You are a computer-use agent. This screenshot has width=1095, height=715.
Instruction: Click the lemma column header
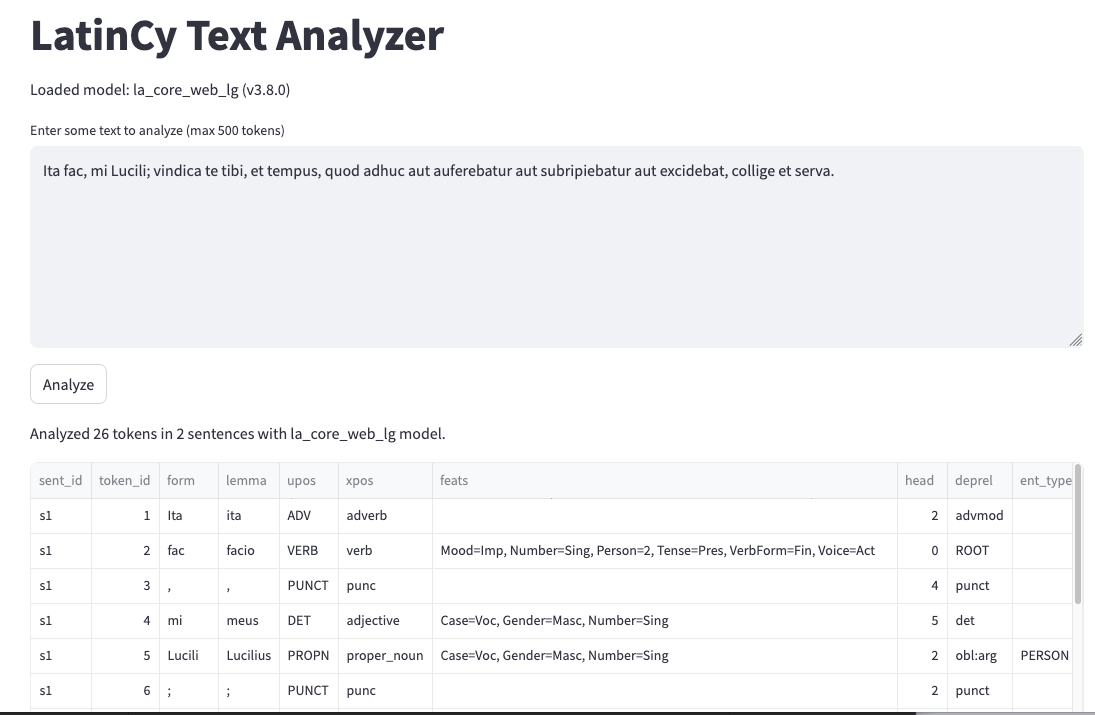click(246, 481)
